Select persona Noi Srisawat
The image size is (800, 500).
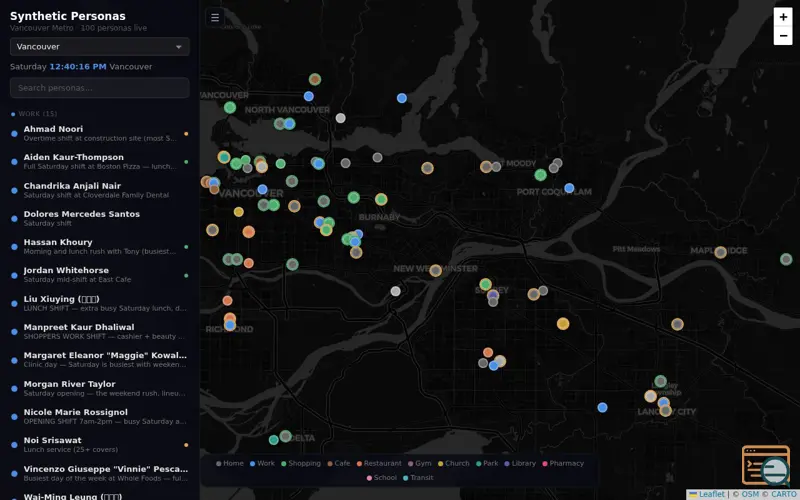99,445
